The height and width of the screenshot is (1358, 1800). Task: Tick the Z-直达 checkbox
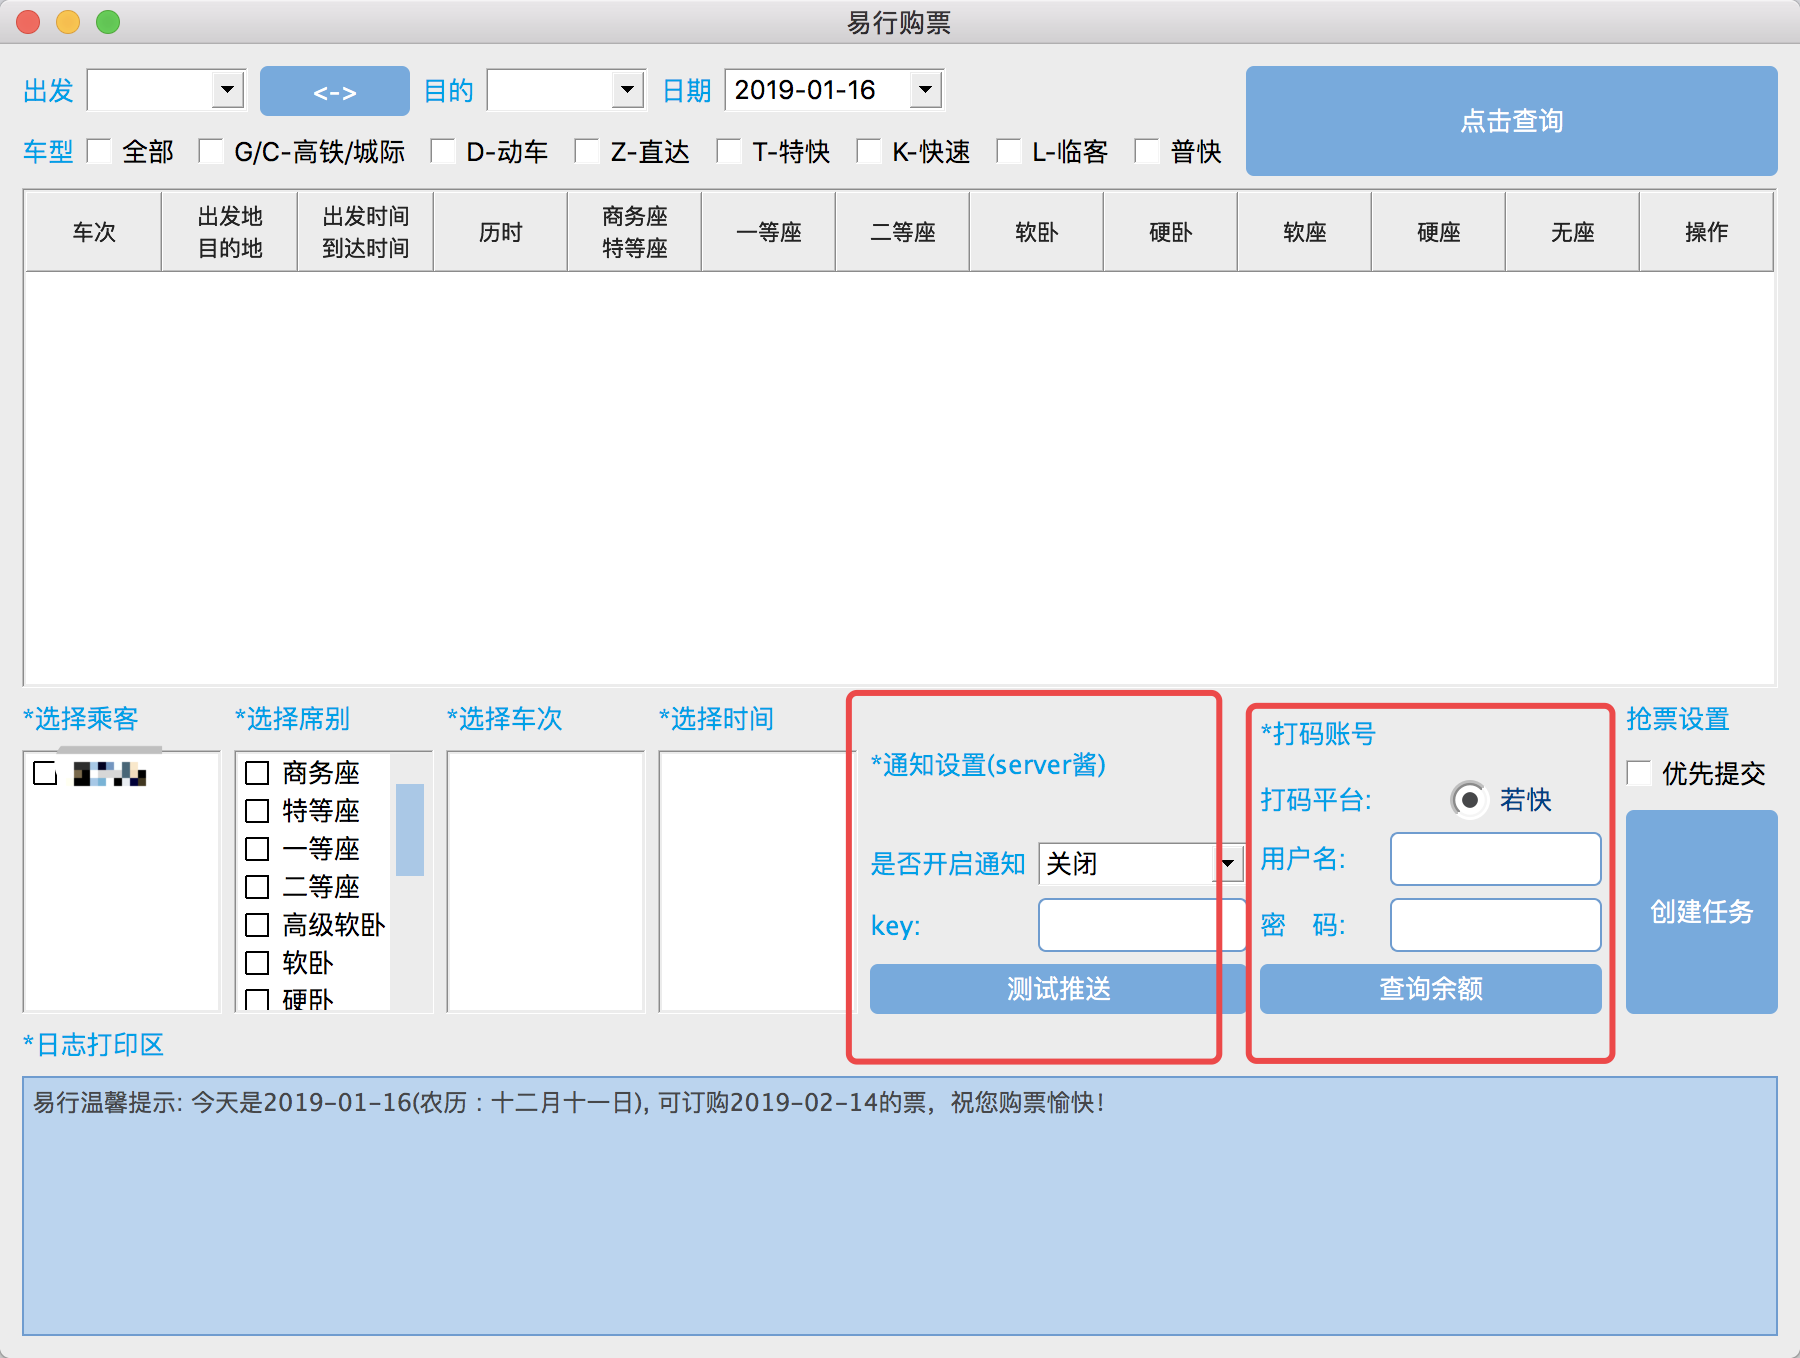click(587, 151)
